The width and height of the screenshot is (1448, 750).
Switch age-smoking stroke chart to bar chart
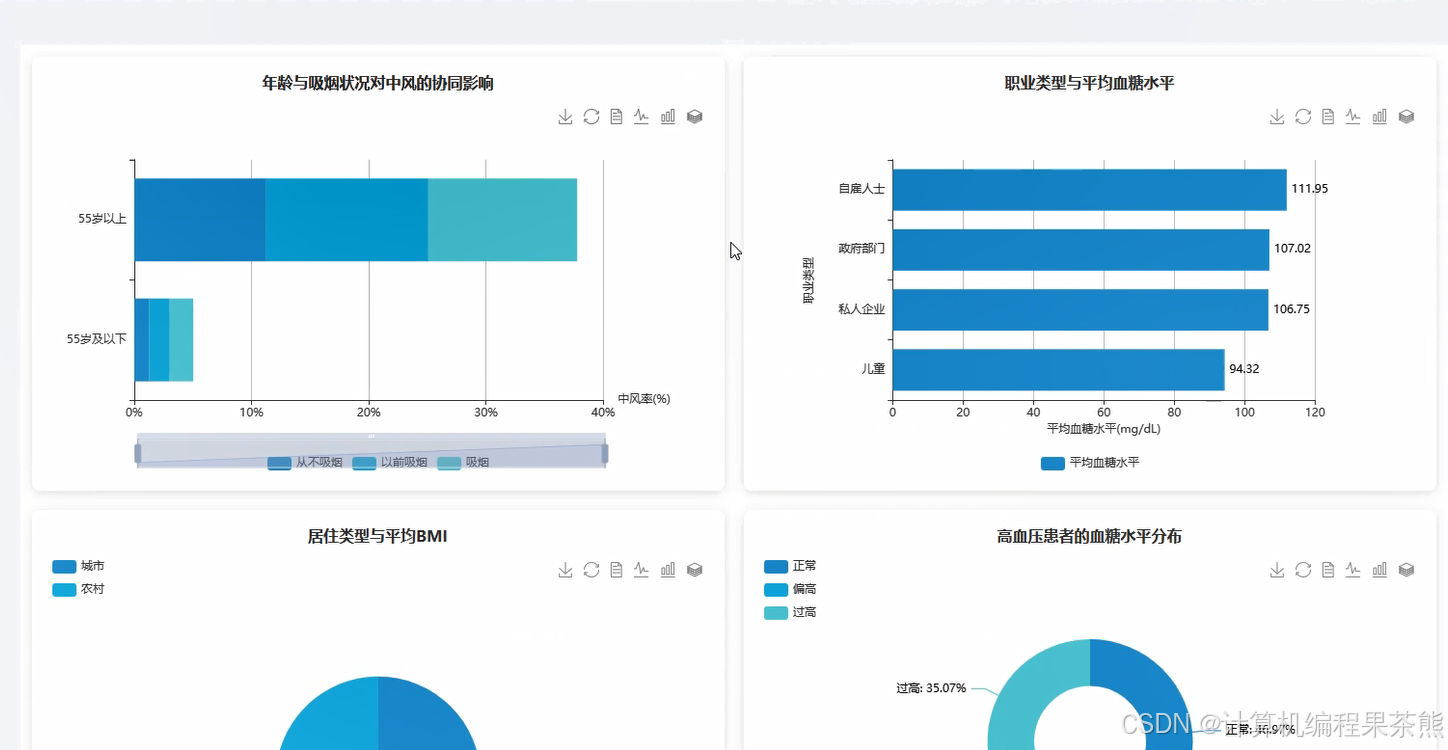pos(668,117)
